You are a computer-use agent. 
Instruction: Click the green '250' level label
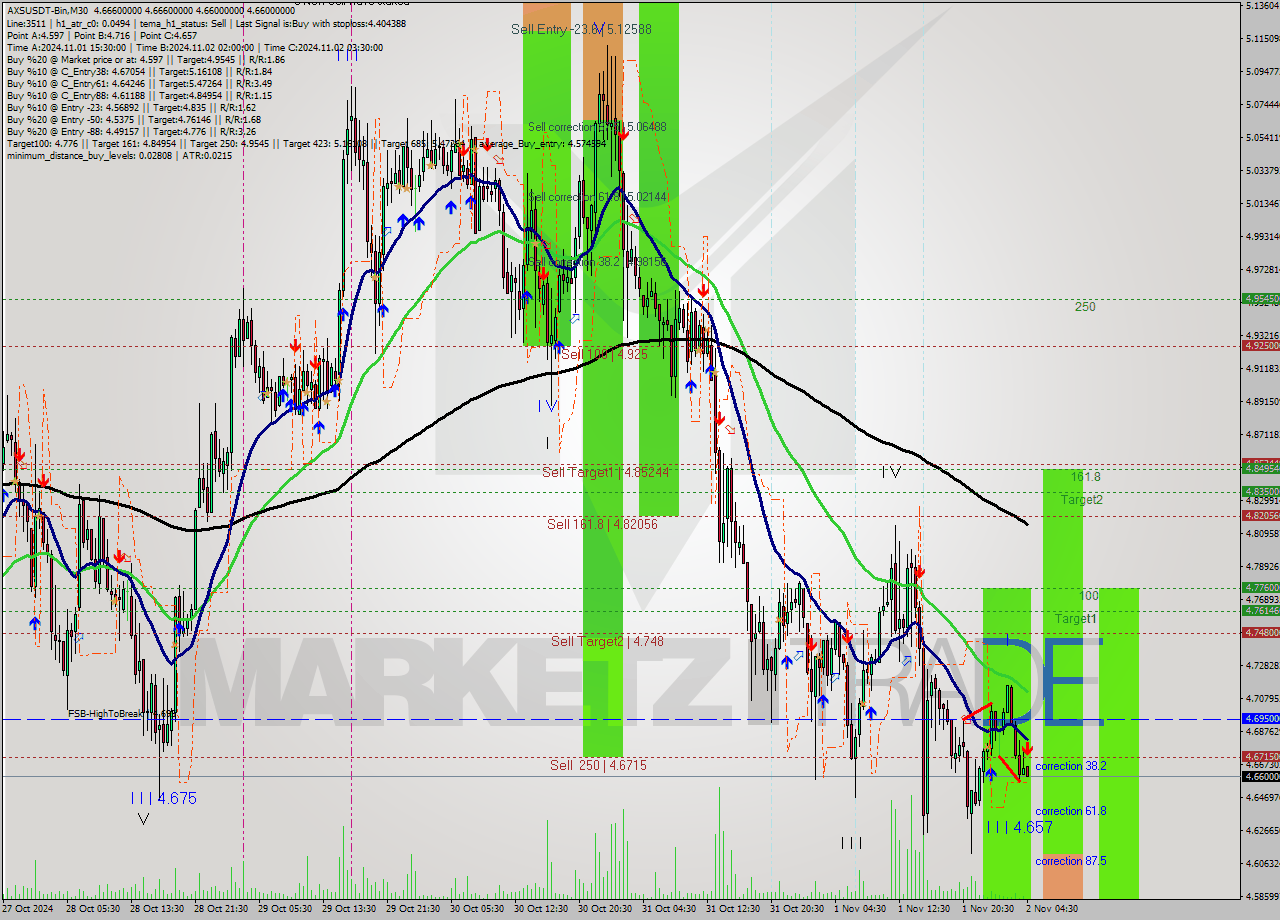click(1085, 307)
